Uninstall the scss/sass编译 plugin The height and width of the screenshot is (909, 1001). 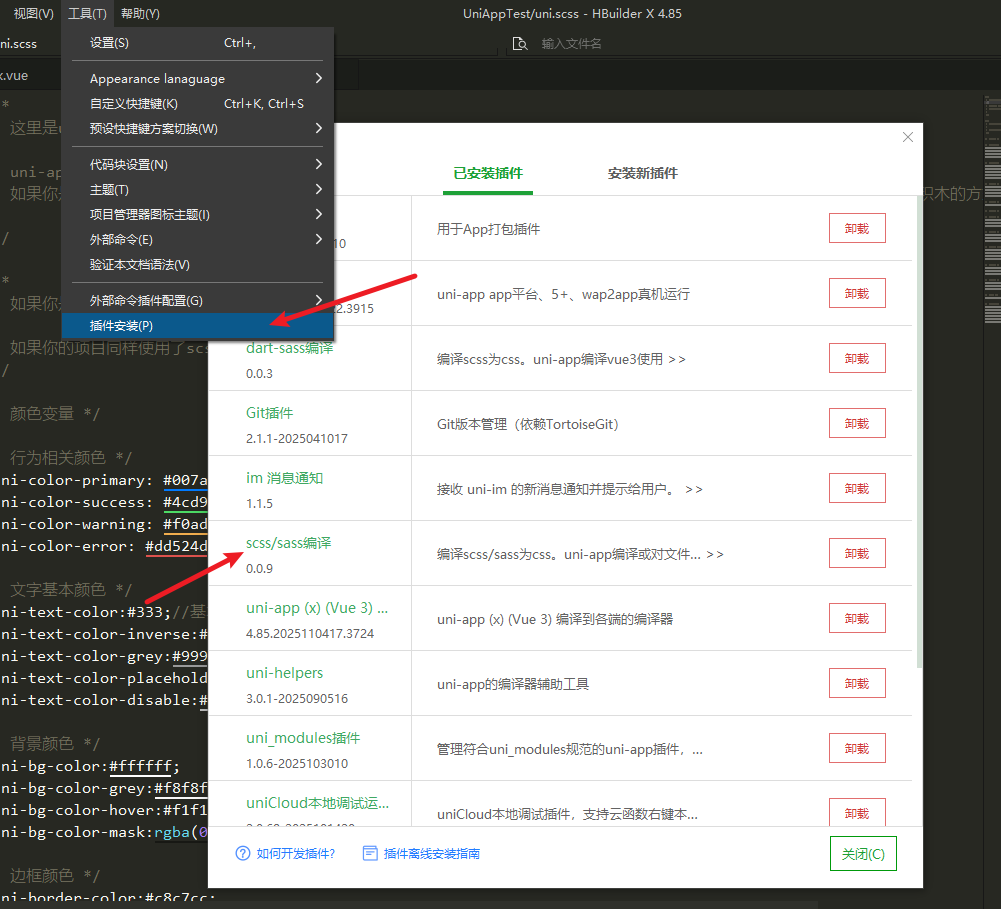click(857, 553)
